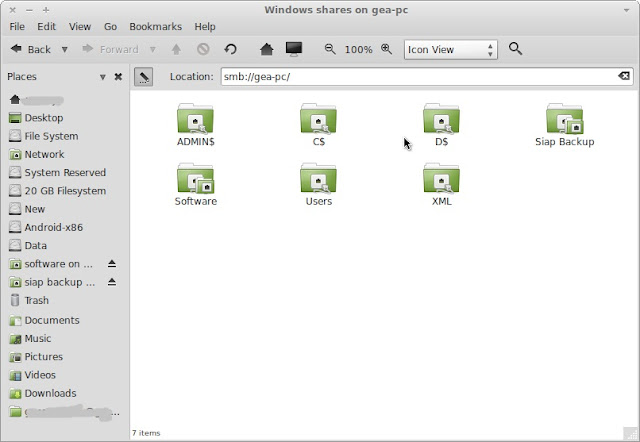The width and height of the screenshot is (640, 442).
Task: Select the C$ share folder
Action: pos(318,124)
